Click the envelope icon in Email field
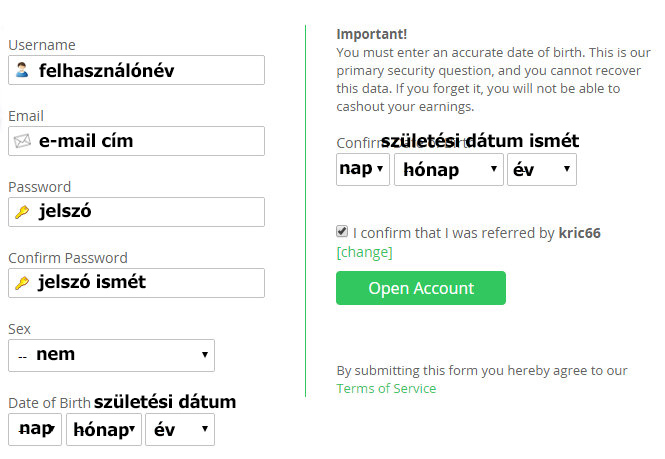Viewport: 665px width, 459px height. pos(22,141)
